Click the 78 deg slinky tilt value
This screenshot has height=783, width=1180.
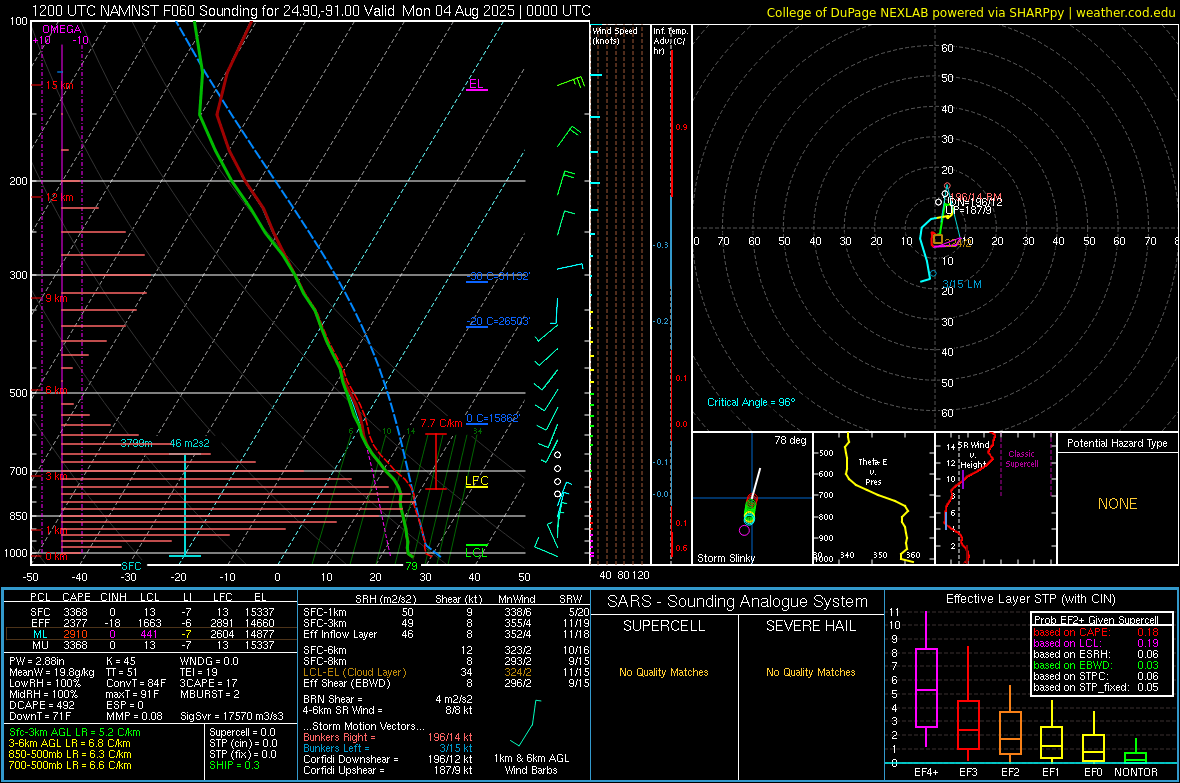[x=790, y=440]
